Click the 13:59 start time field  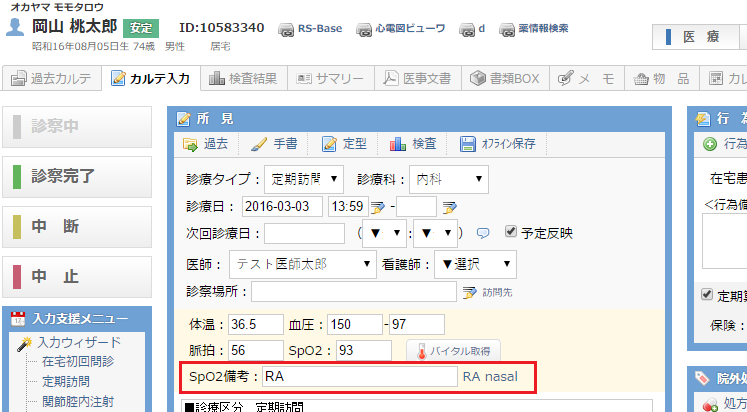click(348, 207)
